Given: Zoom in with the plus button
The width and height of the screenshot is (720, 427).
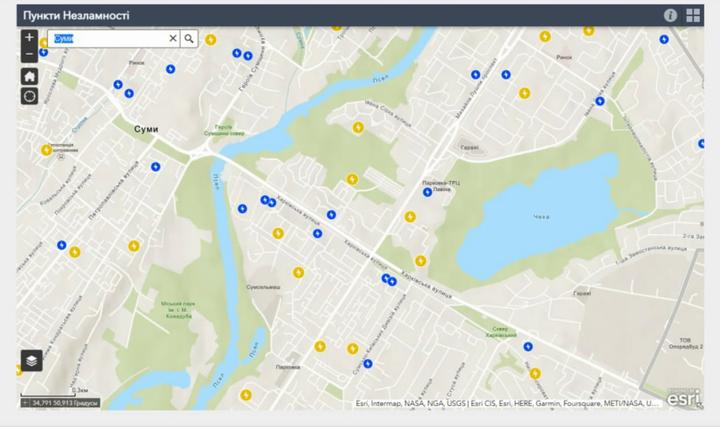Looking at the screenshot, I should pos(29,38).
